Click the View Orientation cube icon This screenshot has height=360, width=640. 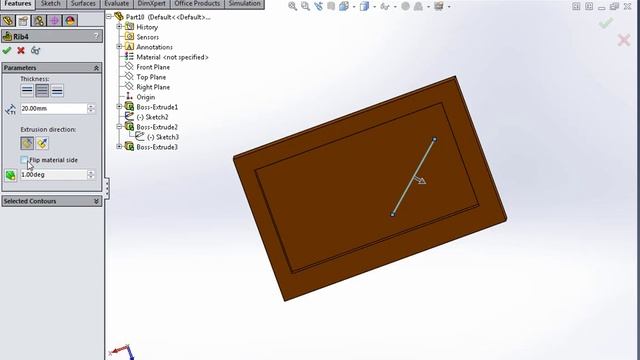(x=344, y=6)
